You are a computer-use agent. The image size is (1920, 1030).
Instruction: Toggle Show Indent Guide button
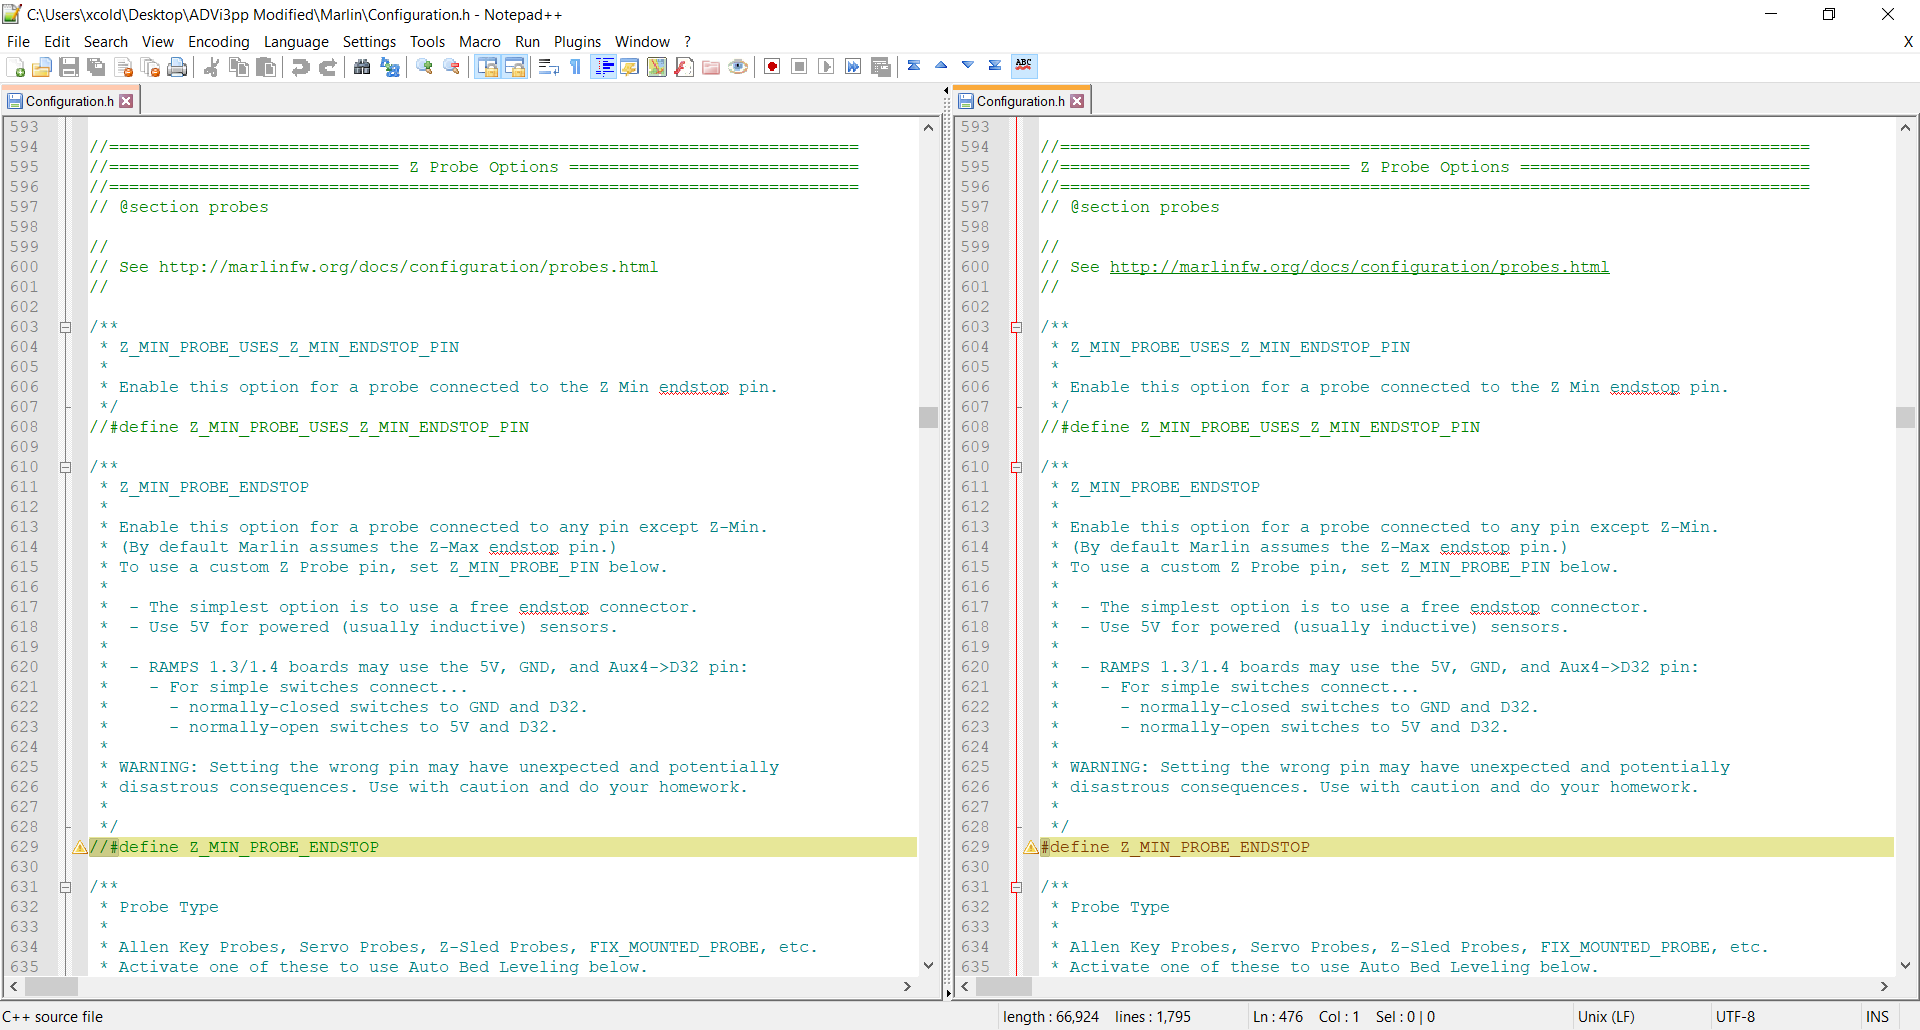click(604, 67)
